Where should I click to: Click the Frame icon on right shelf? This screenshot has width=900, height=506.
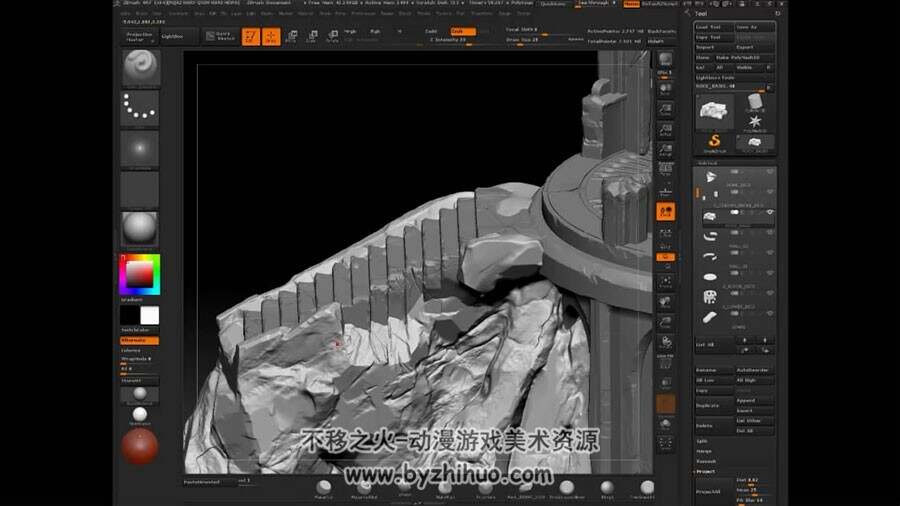pyautogui.click(x=665, y=282)
